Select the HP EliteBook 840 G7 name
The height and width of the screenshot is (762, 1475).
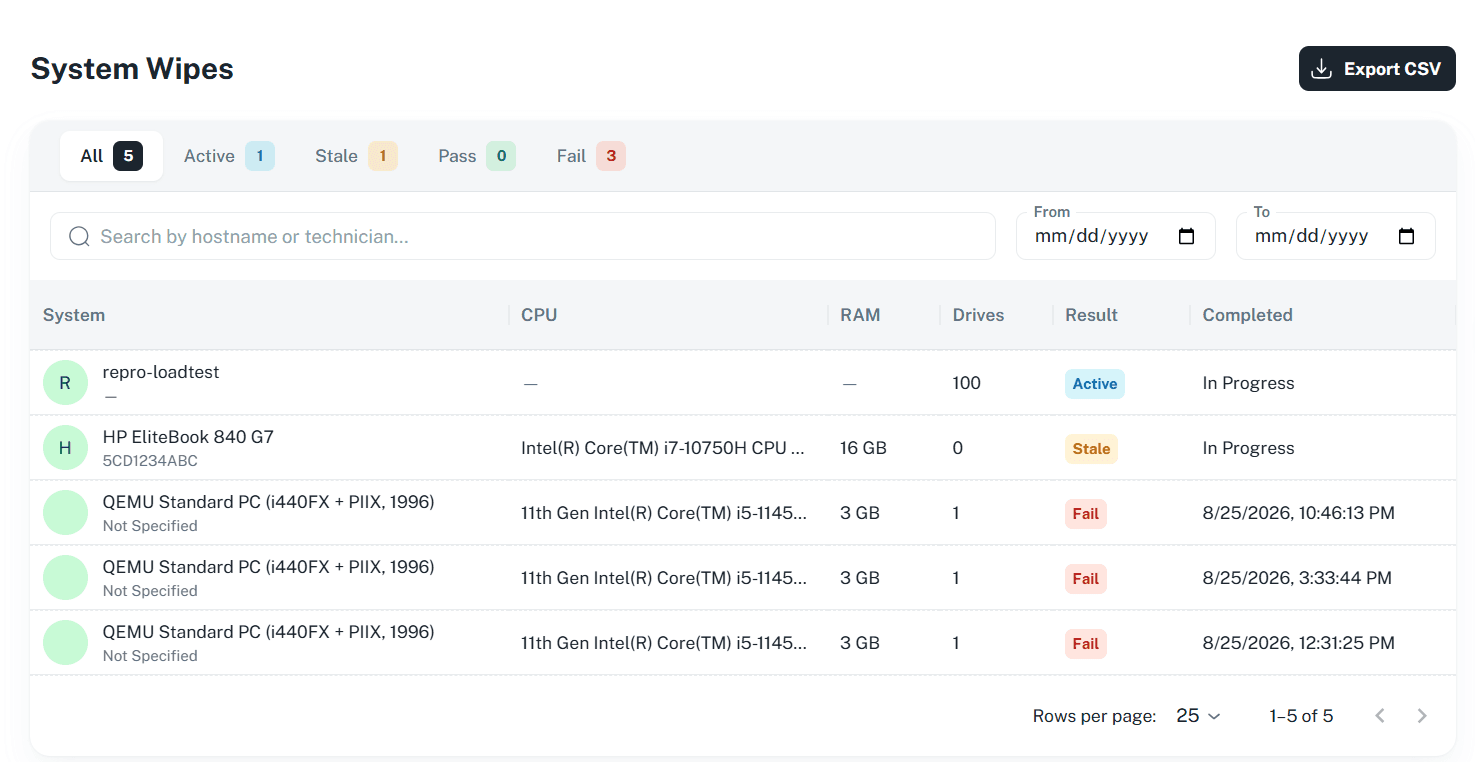(188, 437)
